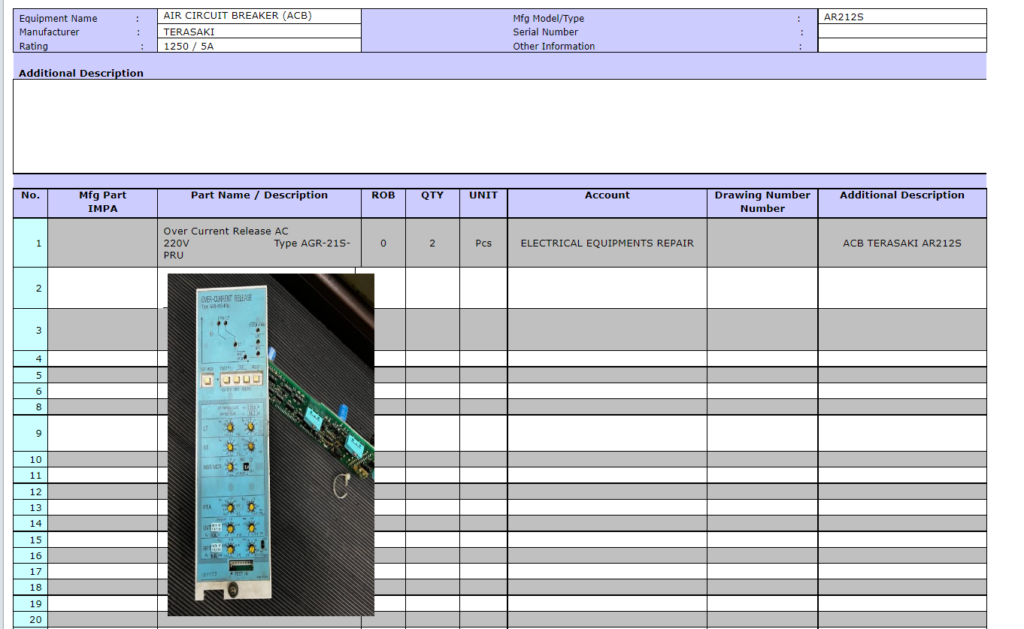Select the Part Name / Description column header

click(259, 196)
